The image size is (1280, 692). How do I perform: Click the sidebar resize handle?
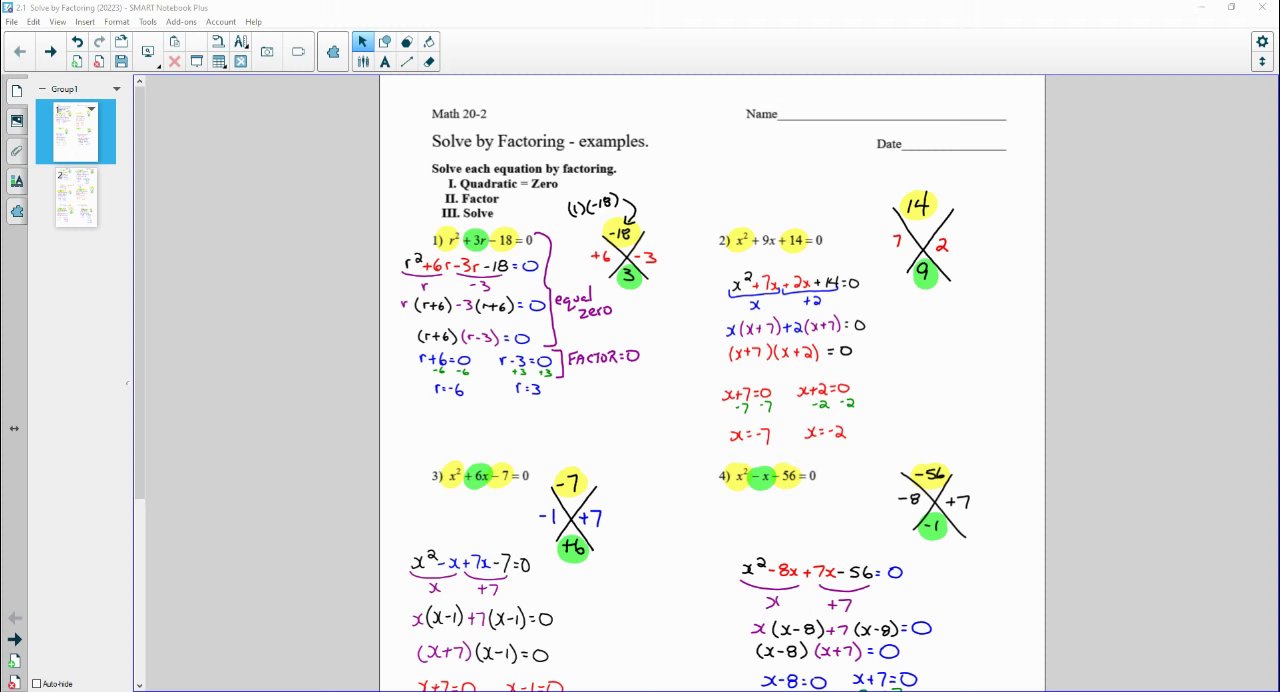pos(128,383)
